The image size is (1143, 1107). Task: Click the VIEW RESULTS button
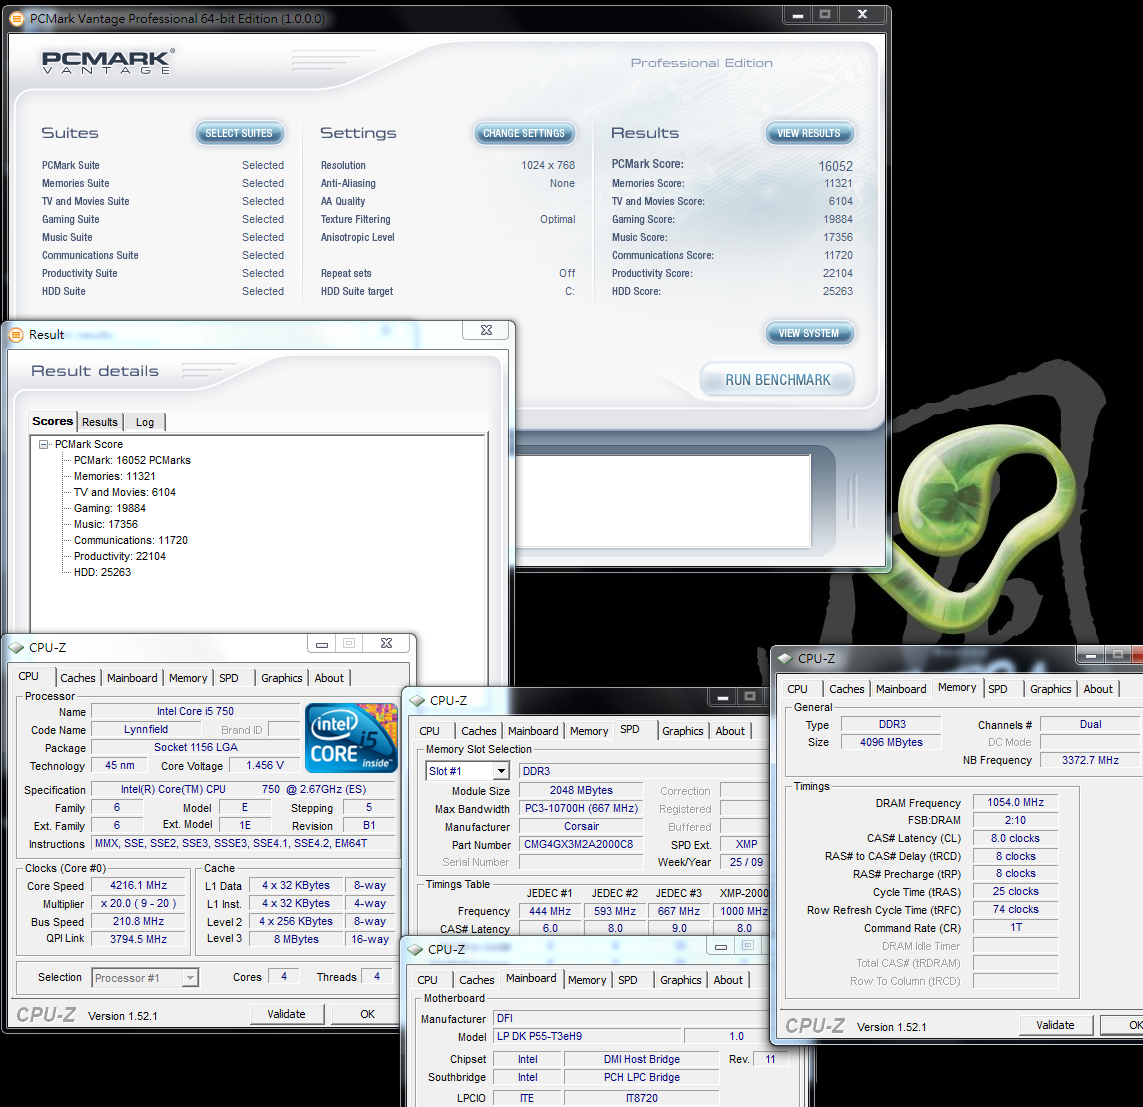pyautogui.click(x=808, y=133)
